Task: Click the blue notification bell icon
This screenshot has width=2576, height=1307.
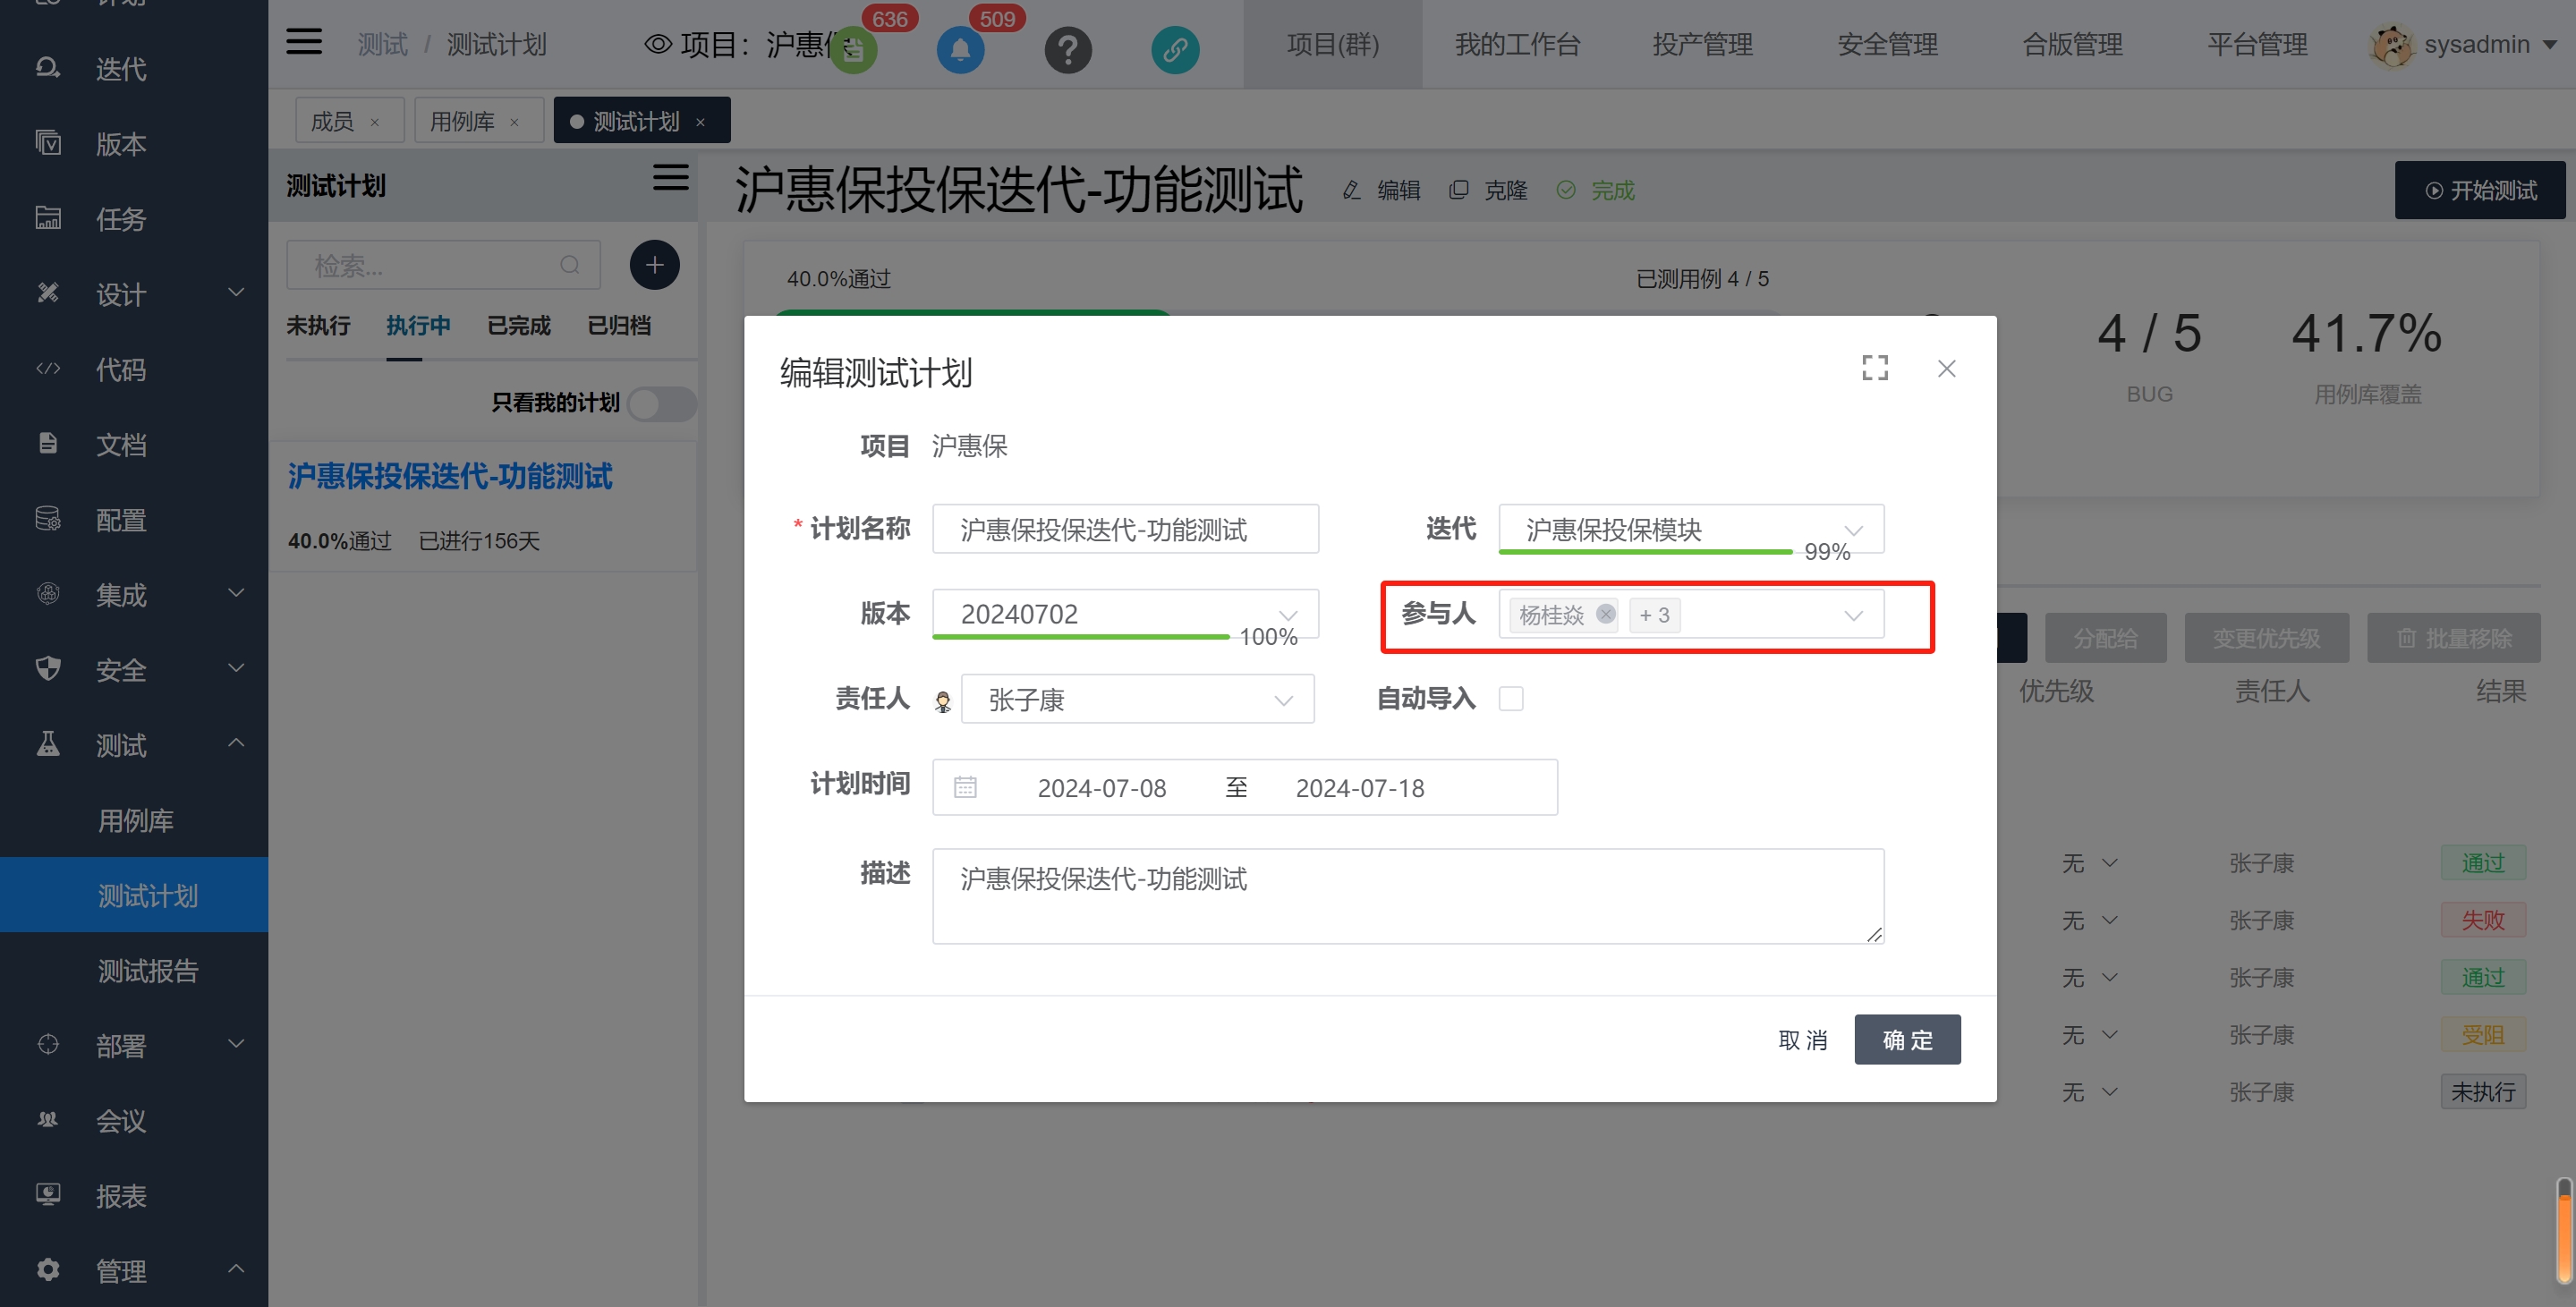Action: tap(960, 49)
